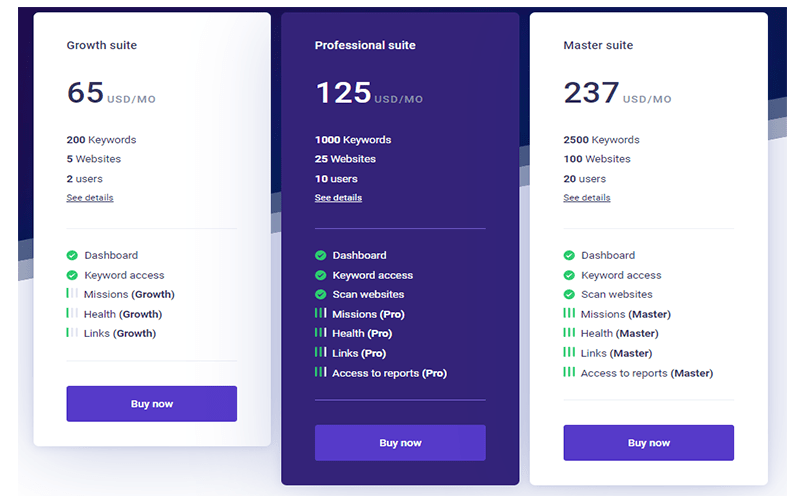The height and width of the screenshot is (500, 800).
Task: Click the Access to reports (Master) label
Action: click(647, 373)
